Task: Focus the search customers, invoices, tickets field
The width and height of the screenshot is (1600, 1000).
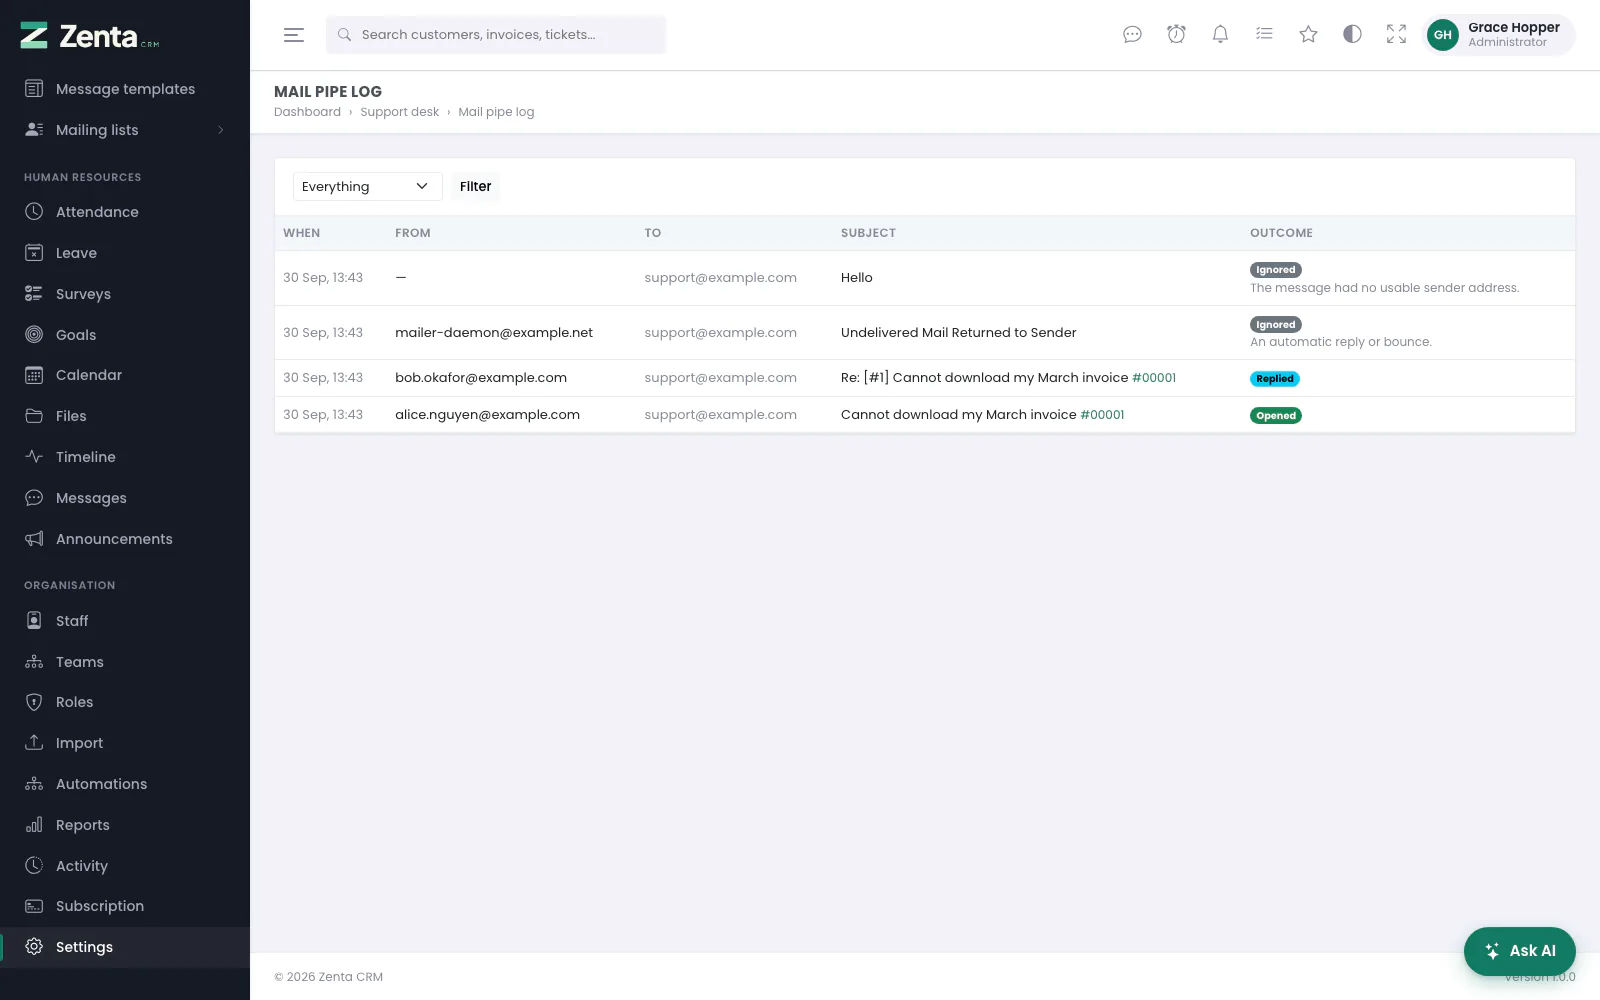Action: click(x=496, y=35)
